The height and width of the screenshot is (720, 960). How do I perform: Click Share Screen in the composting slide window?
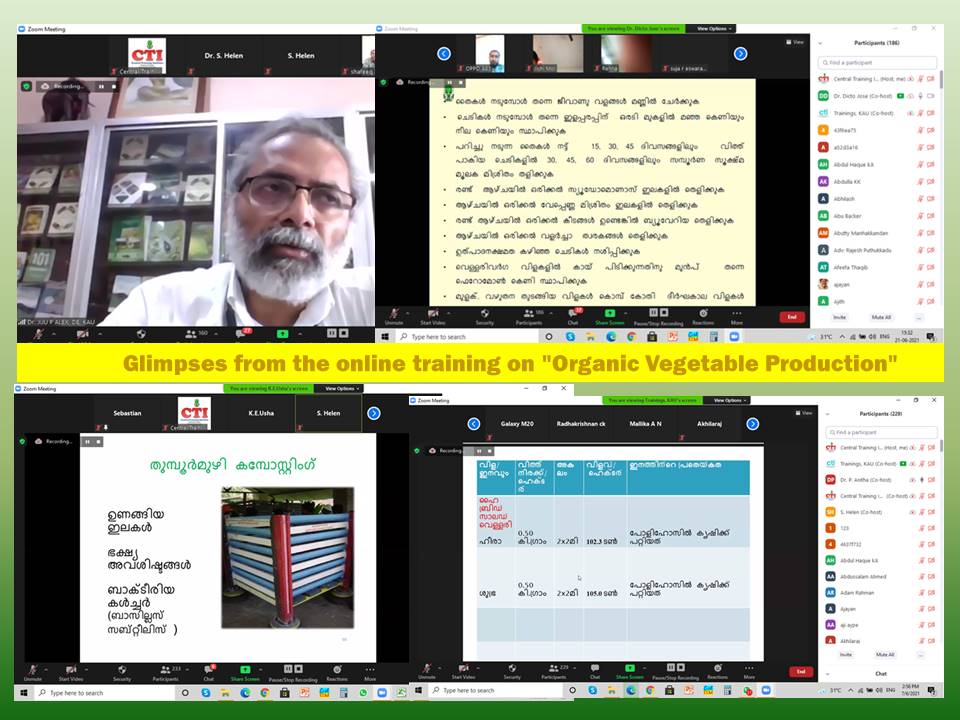[x=245, y=673]
